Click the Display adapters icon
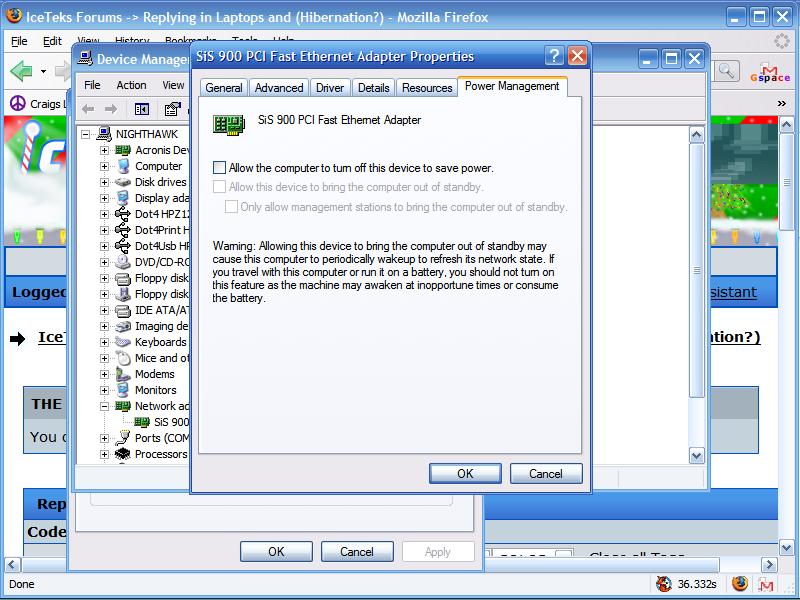 123,198
